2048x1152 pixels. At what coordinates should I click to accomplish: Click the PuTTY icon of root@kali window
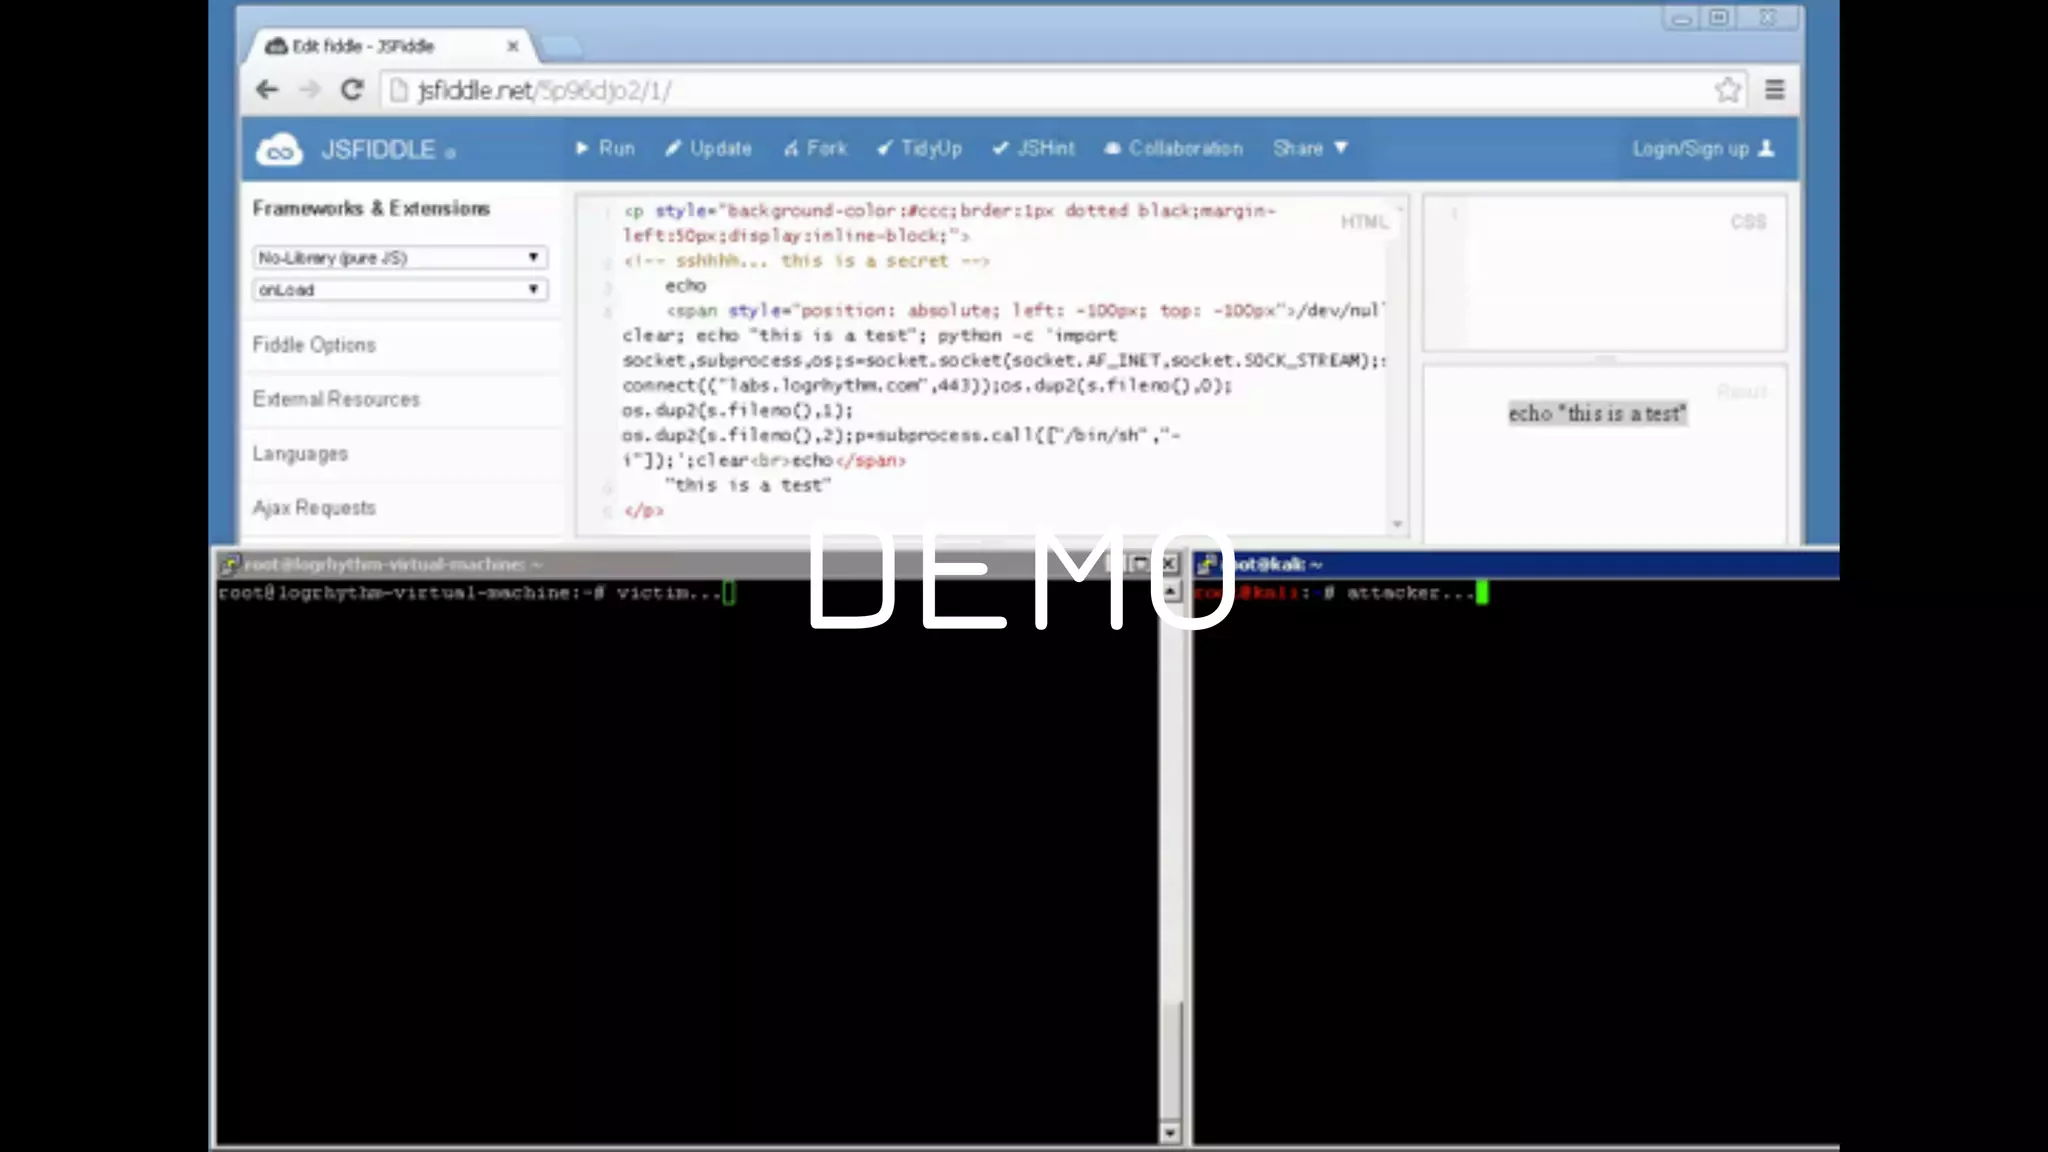pos(1206,565)
